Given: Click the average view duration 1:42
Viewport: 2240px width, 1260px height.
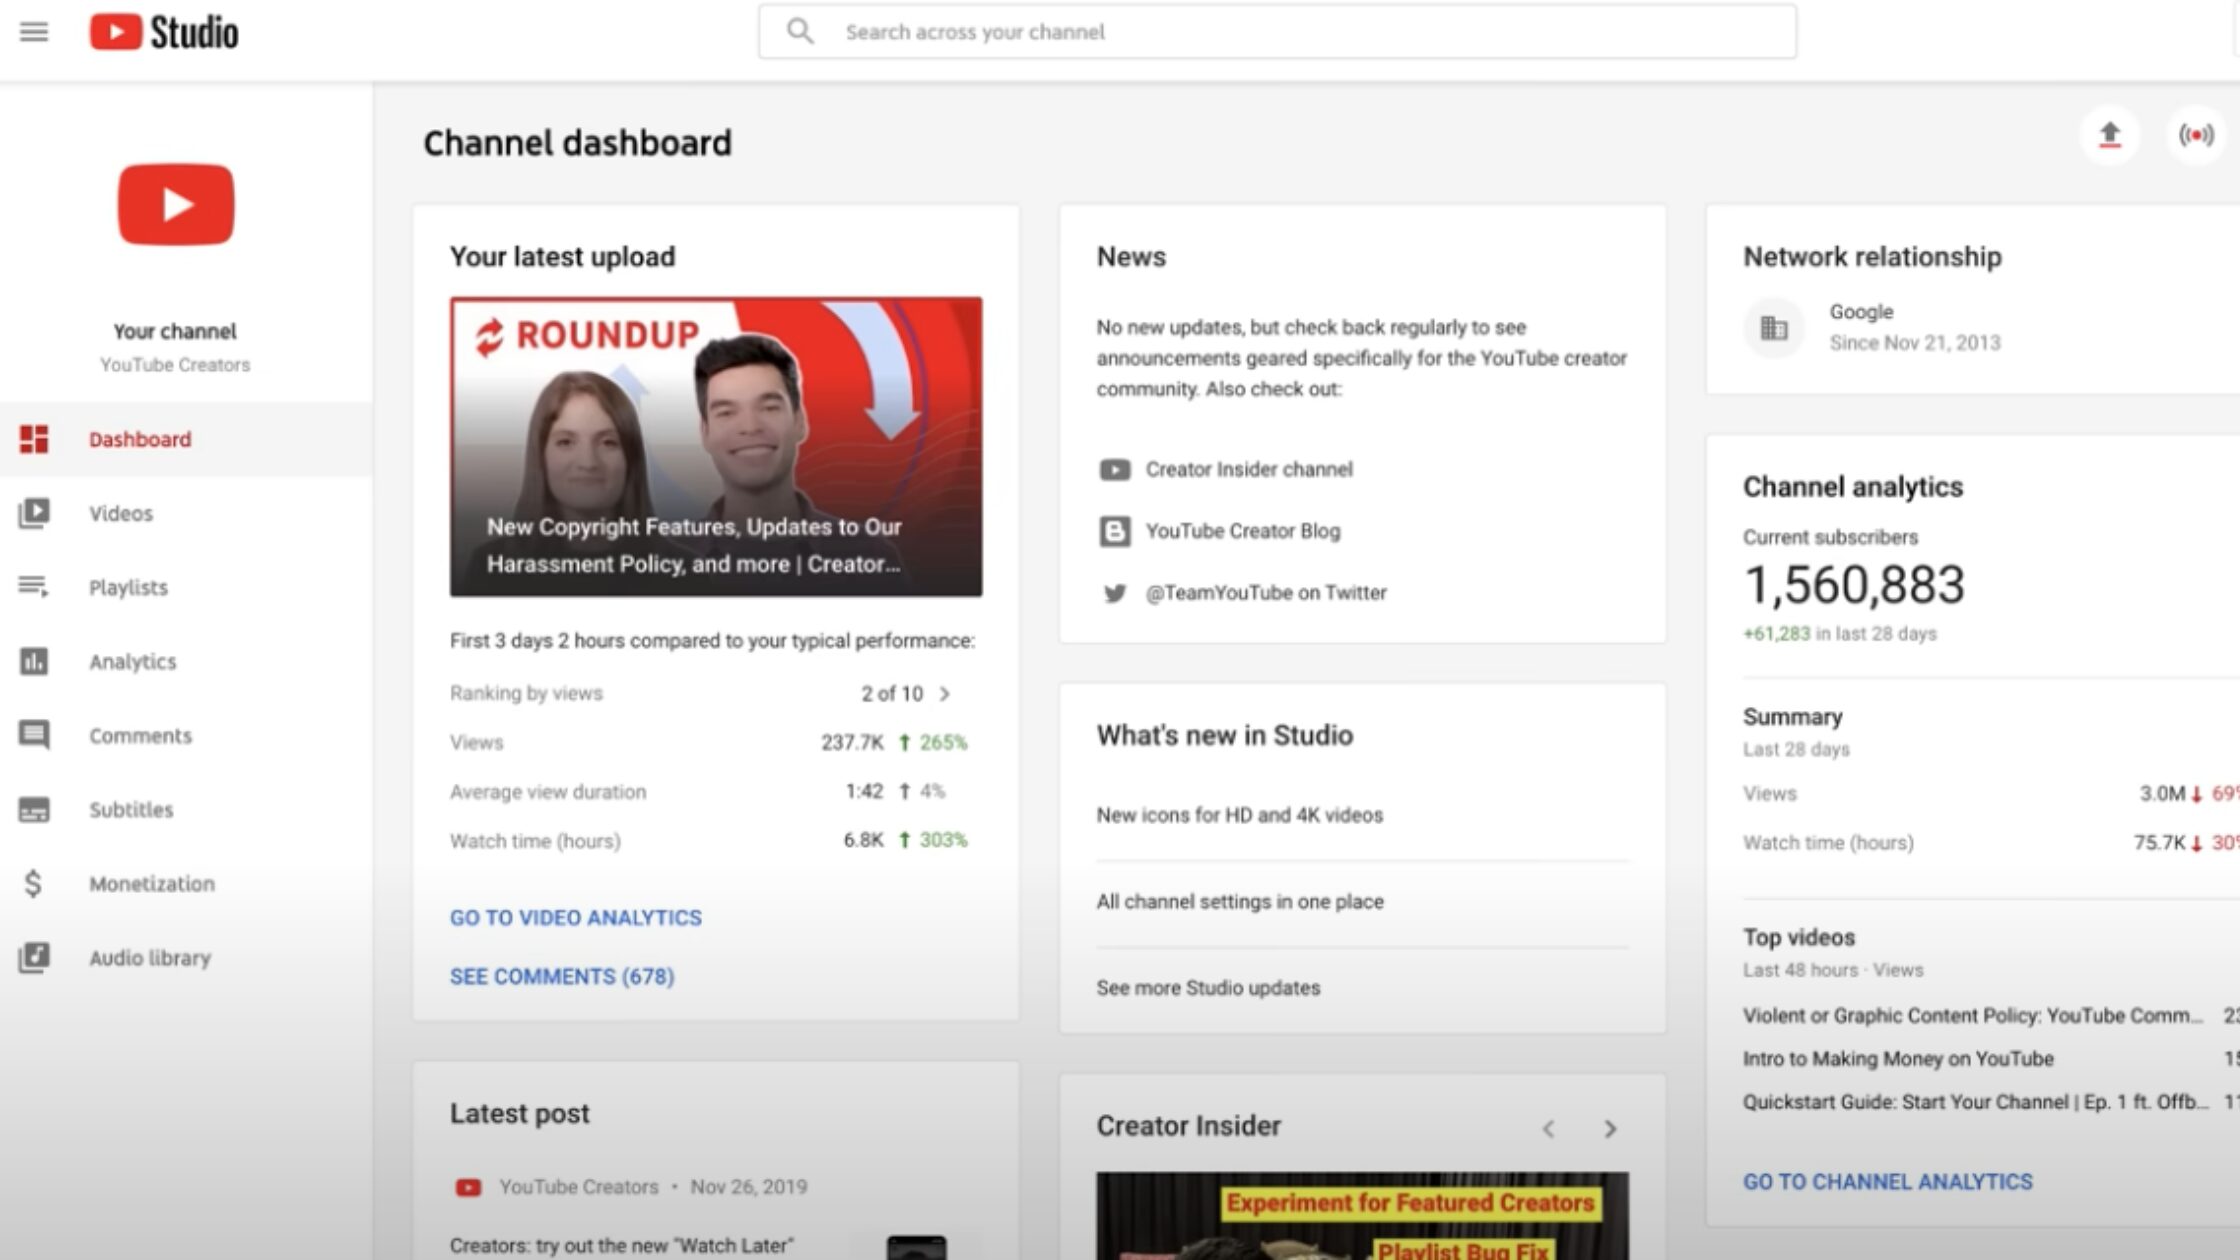Looking at the screenshot, I should click(864, 791).
